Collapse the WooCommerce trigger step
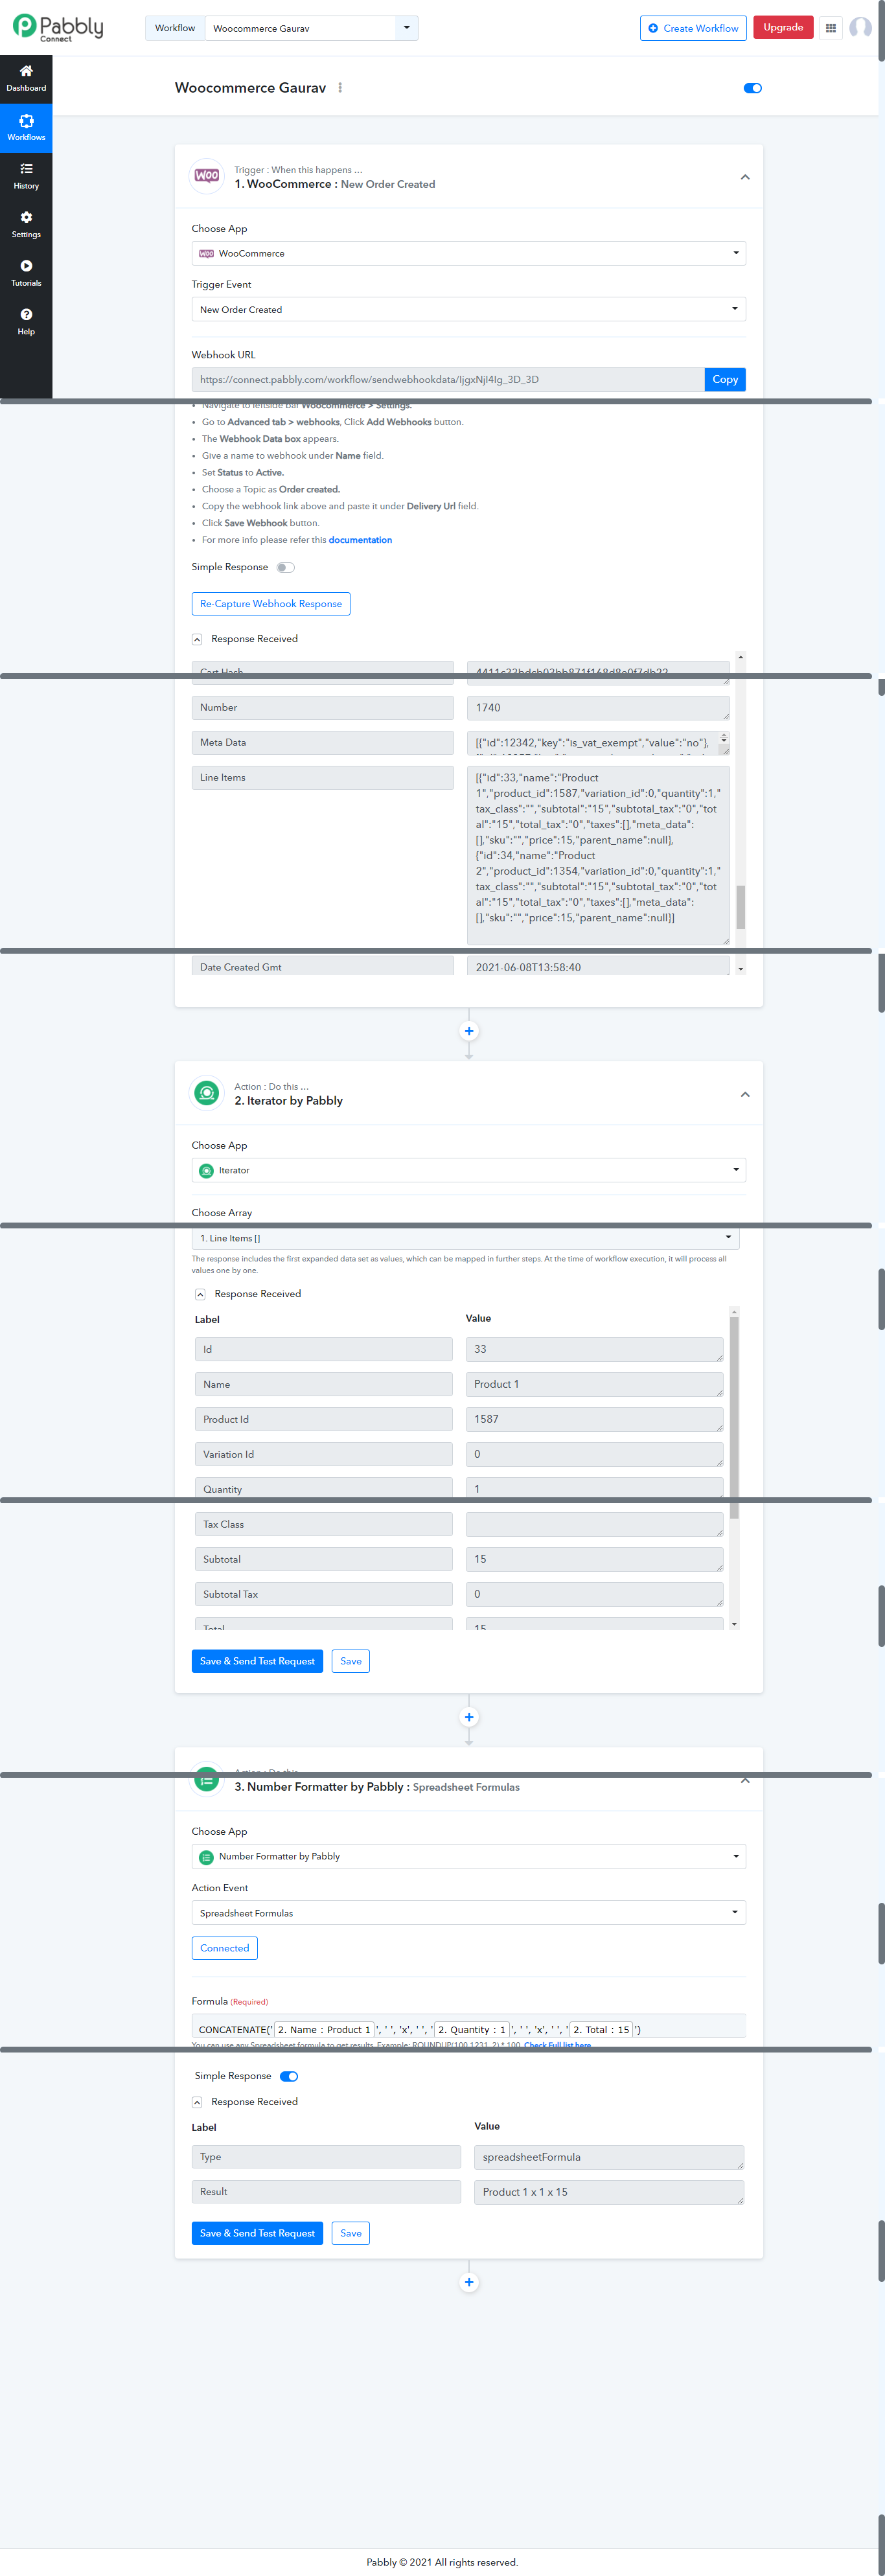The image size is (885, 2576). (745, 177)
